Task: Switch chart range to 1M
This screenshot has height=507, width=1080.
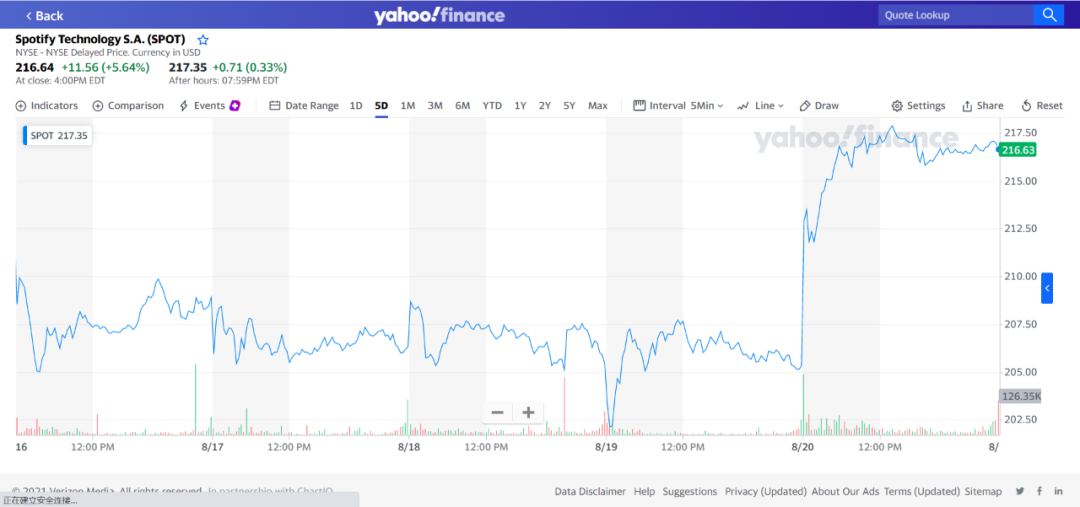Action: click(408, 106)
